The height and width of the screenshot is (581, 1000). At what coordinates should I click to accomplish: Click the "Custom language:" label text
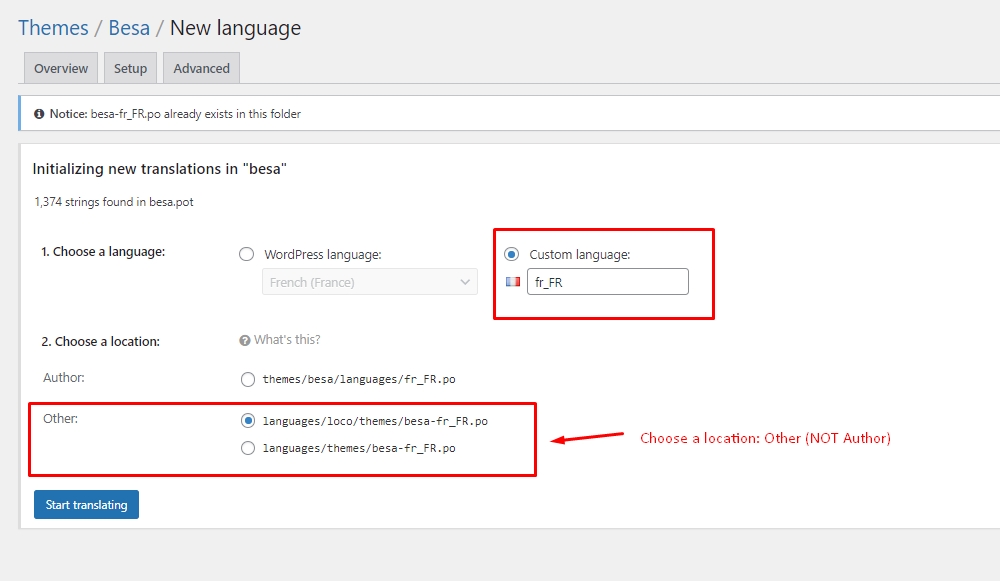[x=580, y=255]
